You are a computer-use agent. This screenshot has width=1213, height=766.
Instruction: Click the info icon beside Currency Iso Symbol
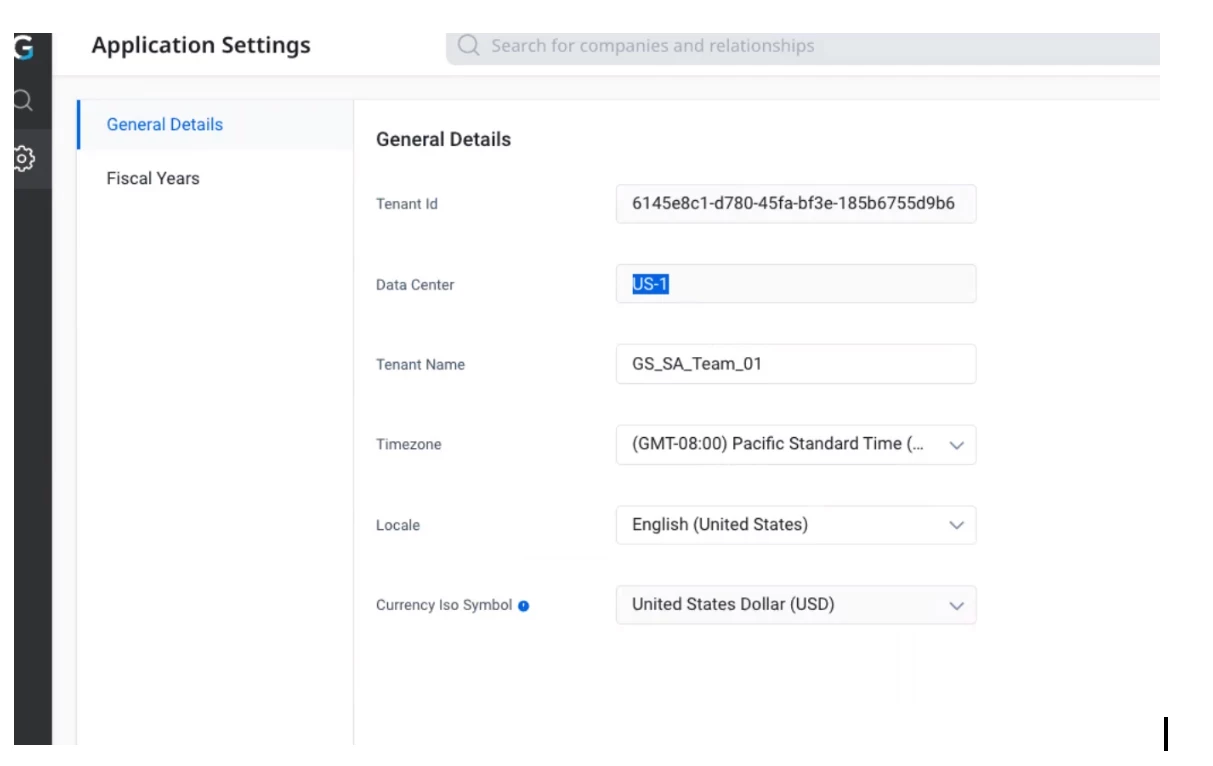coord(523,606)
